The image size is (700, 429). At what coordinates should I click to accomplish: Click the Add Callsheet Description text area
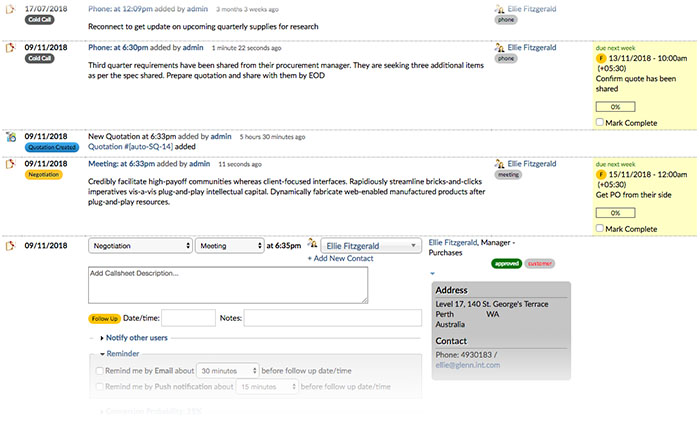227,285
